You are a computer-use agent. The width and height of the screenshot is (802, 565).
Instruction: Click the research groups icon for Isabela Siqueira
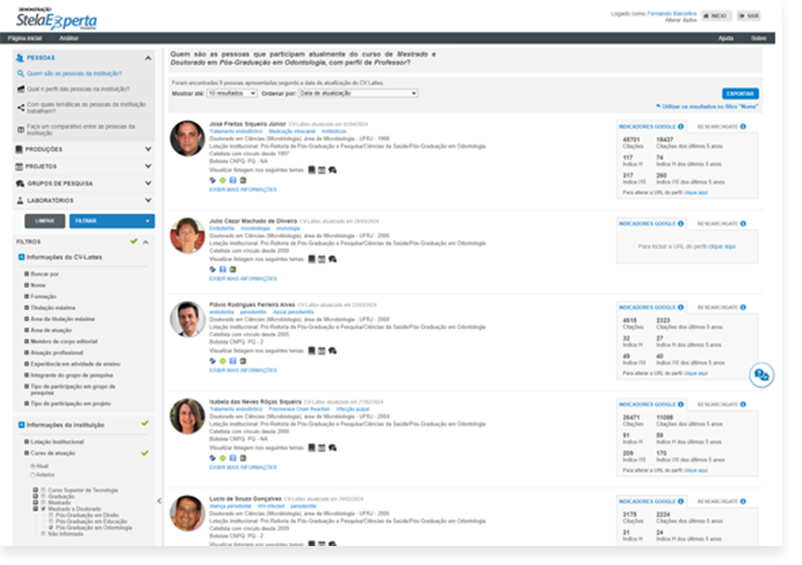[x=332, y=447]
